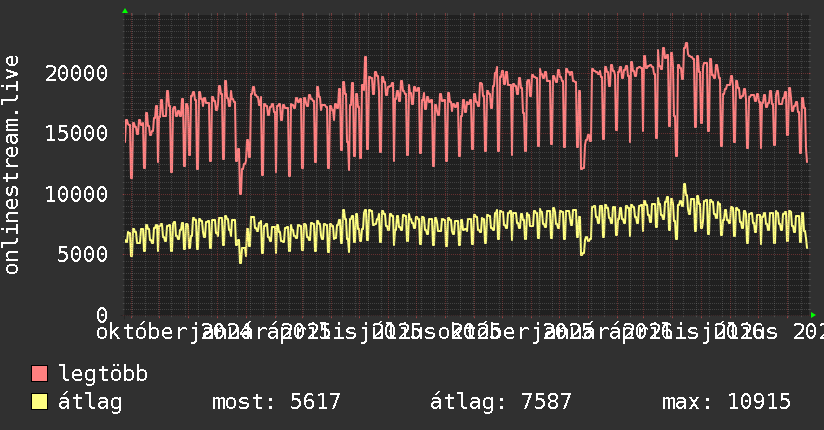Screen dimensions: 824x430
Task: Click the "átlag: 7587" average statistic
Action: pos(500,402)
